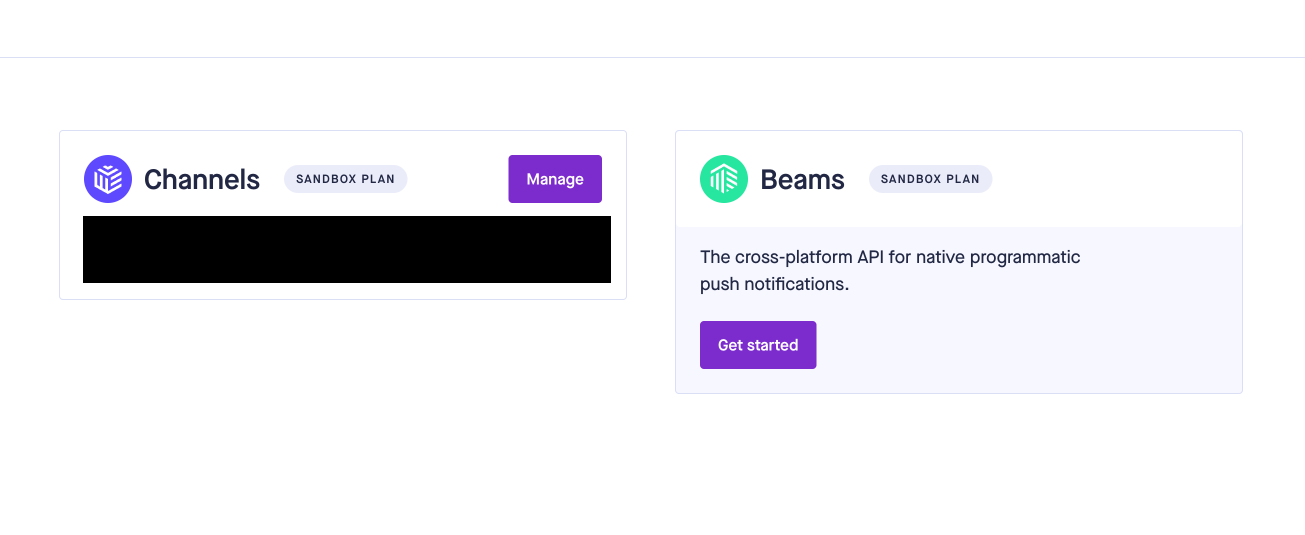Click the word 'PLAN' in the Channels badge
Image resolution: width=1305 pixels, height=535 pixels.
click(378, 180)
